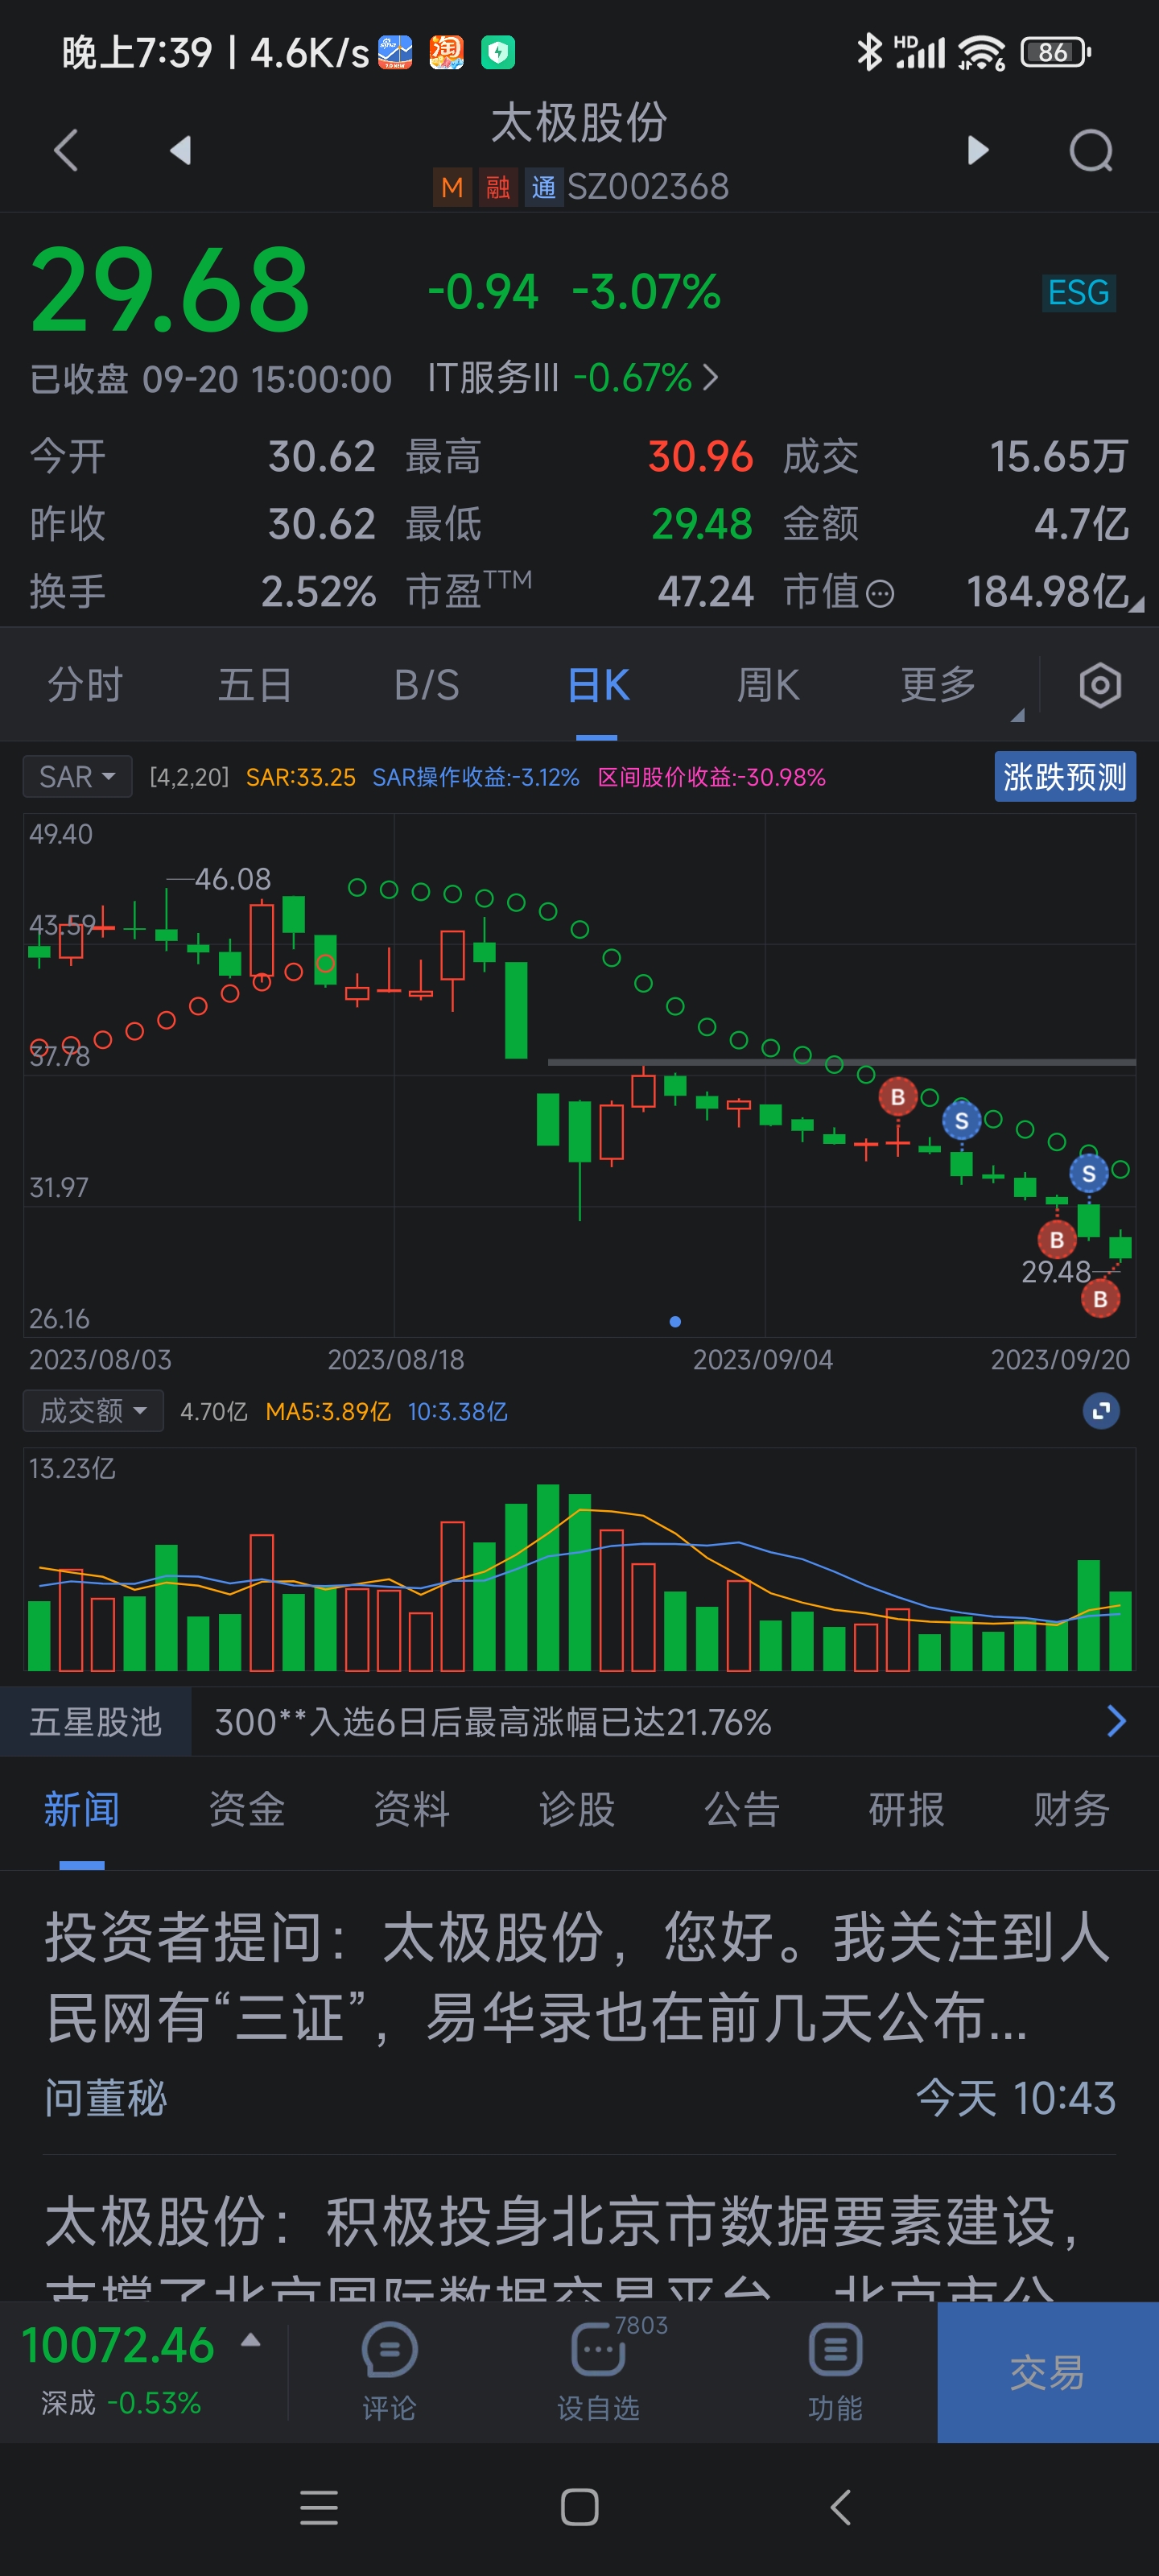Tap the SAR:33.25 indicator value
Screen dimensions: 1159x2576
point(301,777)
